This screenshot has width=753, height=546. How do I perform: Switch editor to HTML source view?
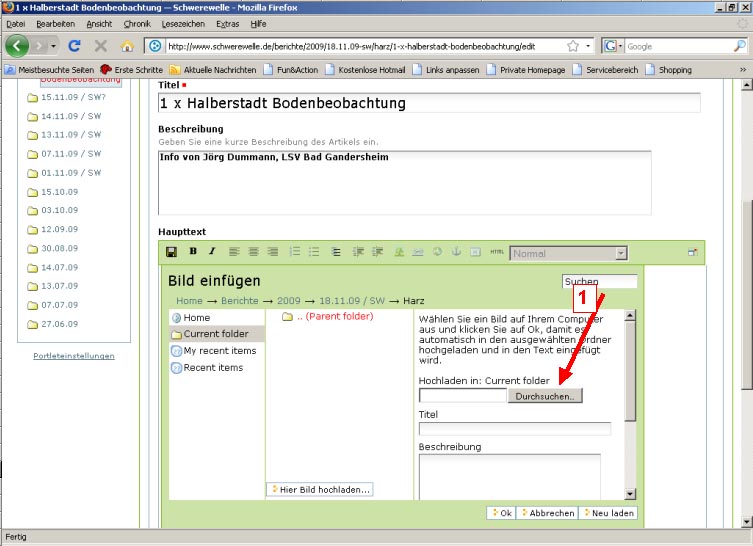(497, 253)
